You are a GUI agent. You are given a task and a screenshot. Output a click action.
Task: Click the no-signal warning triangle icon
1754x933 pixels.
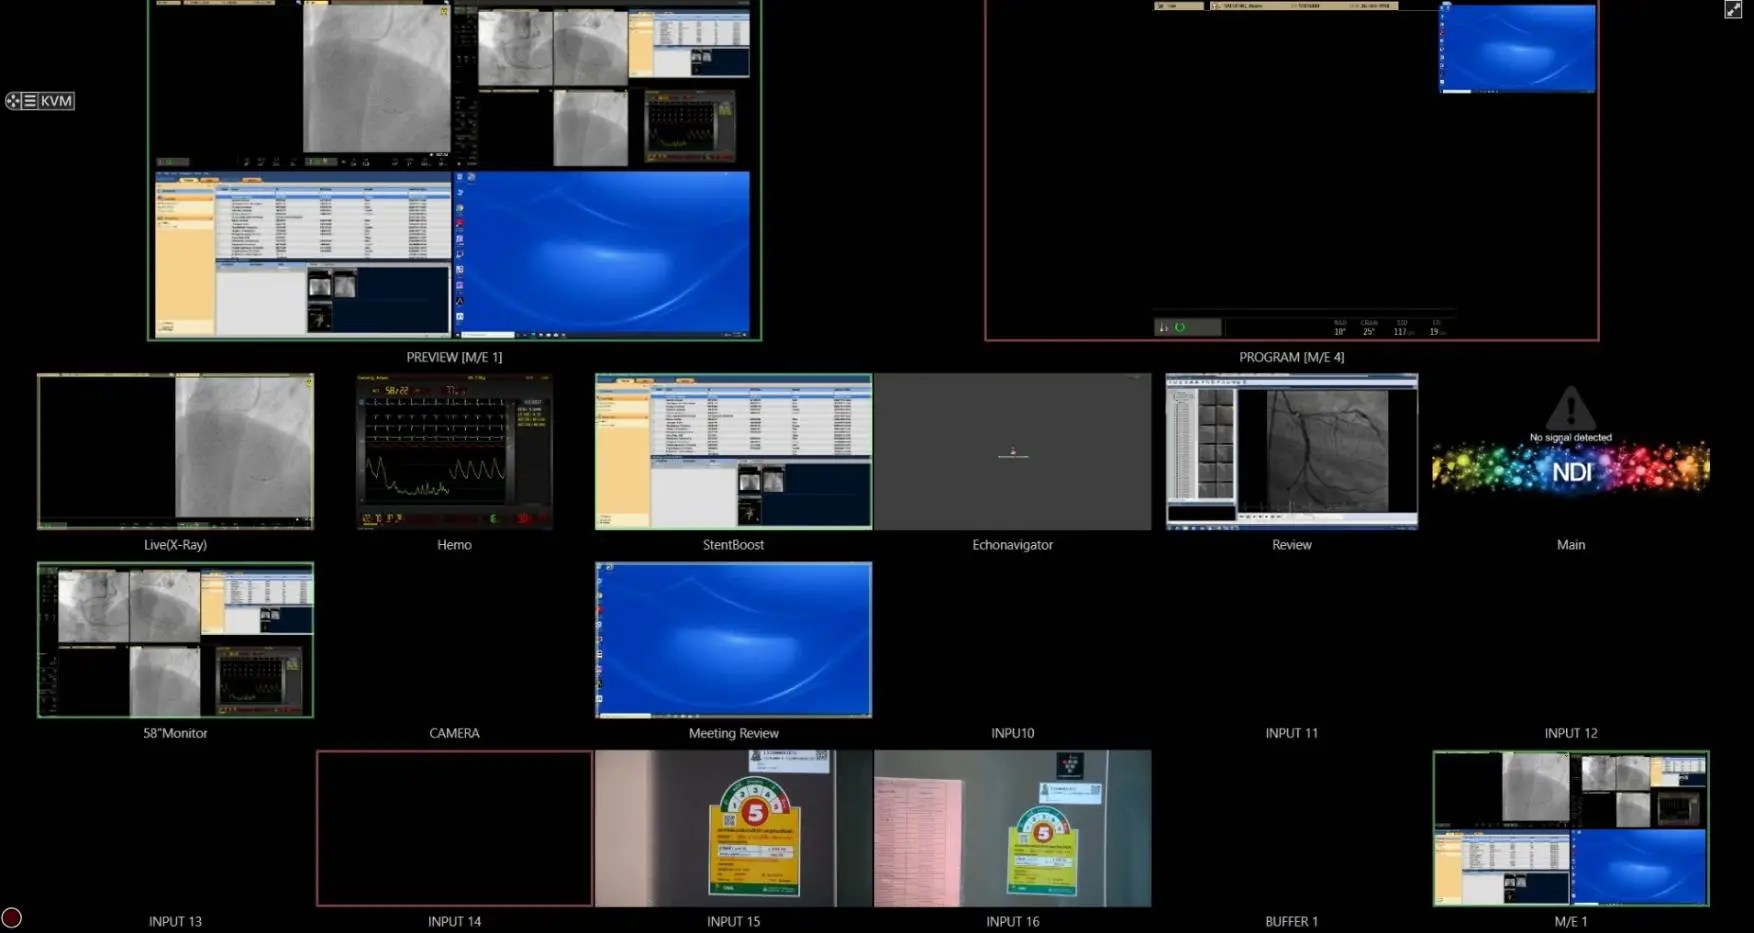(x=1570, y=407)
